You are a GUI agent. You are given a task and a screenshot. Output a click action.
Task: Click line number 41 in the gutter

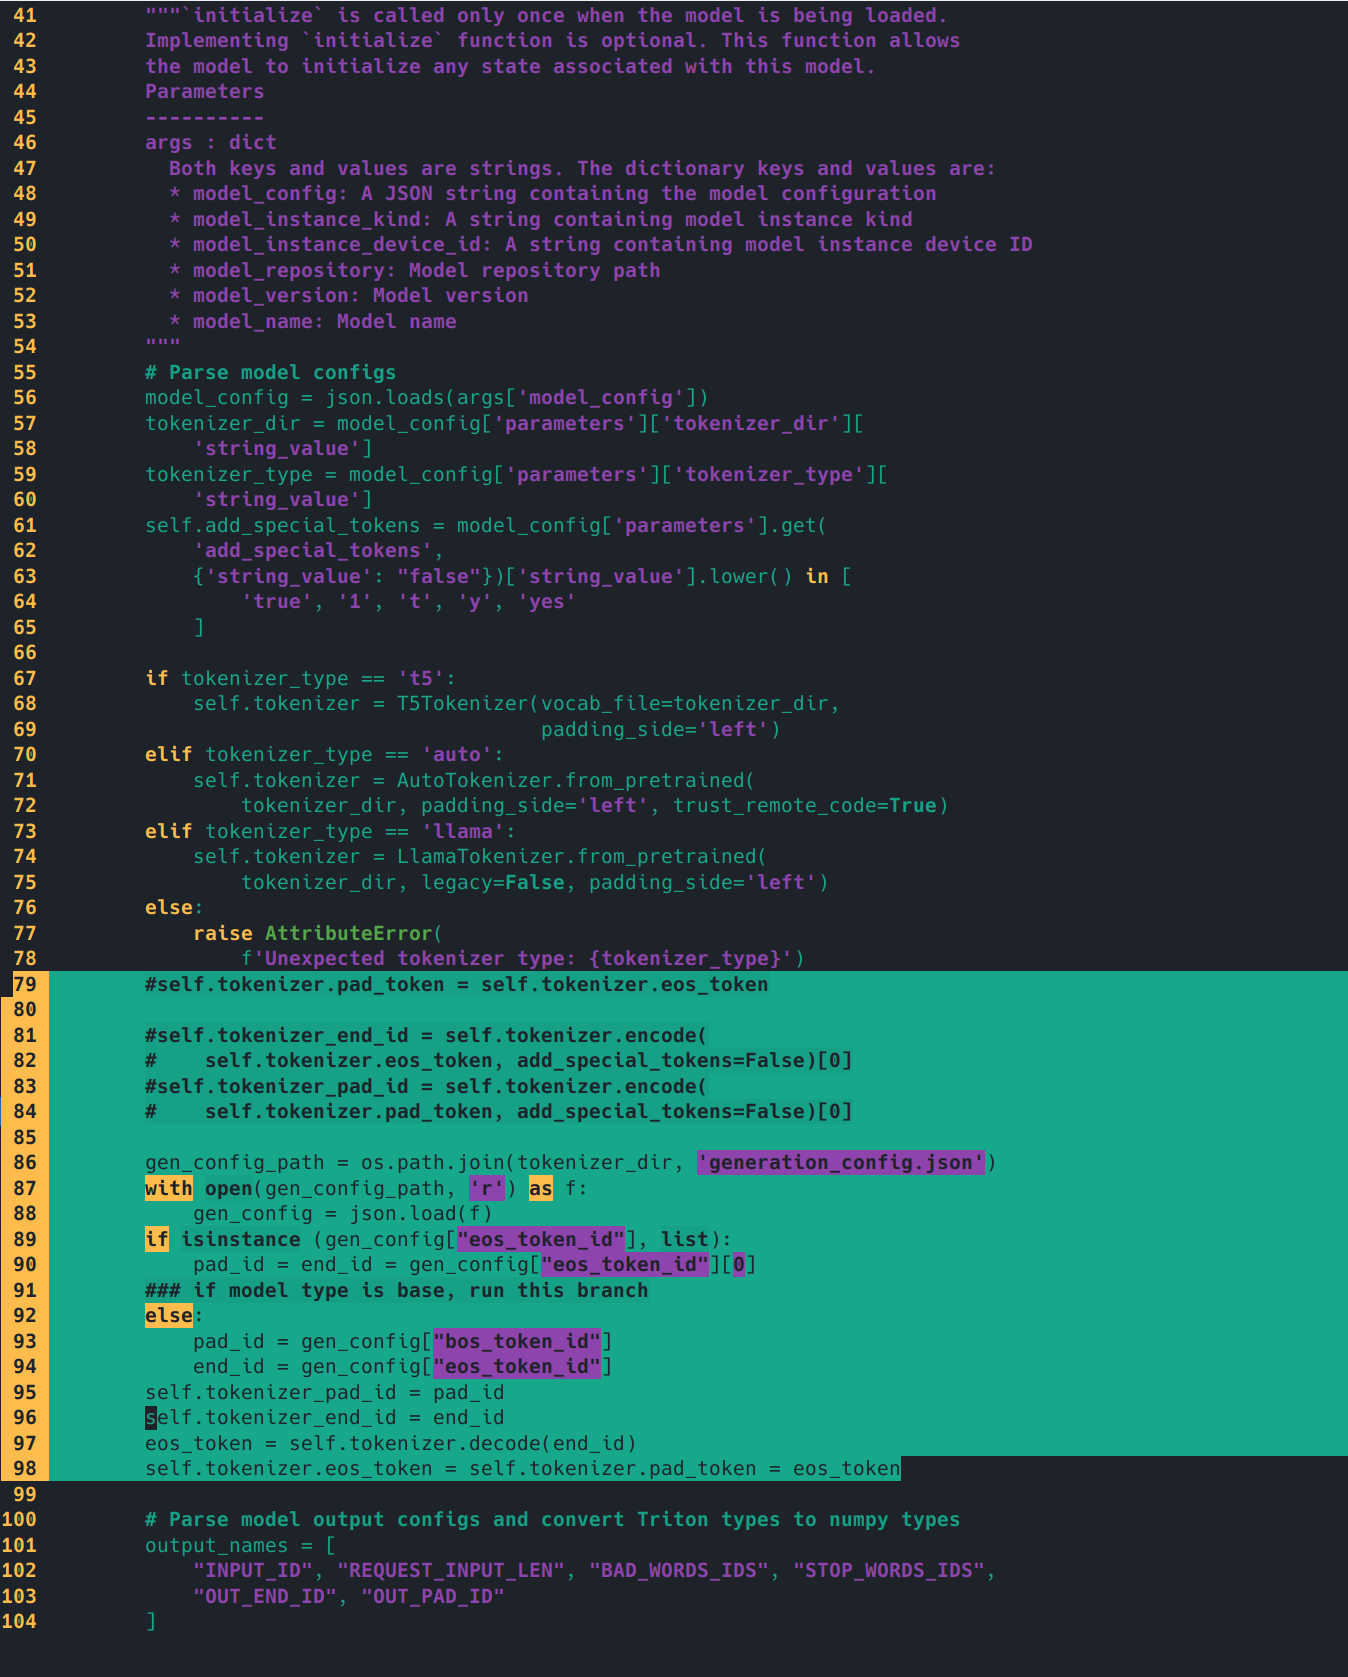[24, 15]
